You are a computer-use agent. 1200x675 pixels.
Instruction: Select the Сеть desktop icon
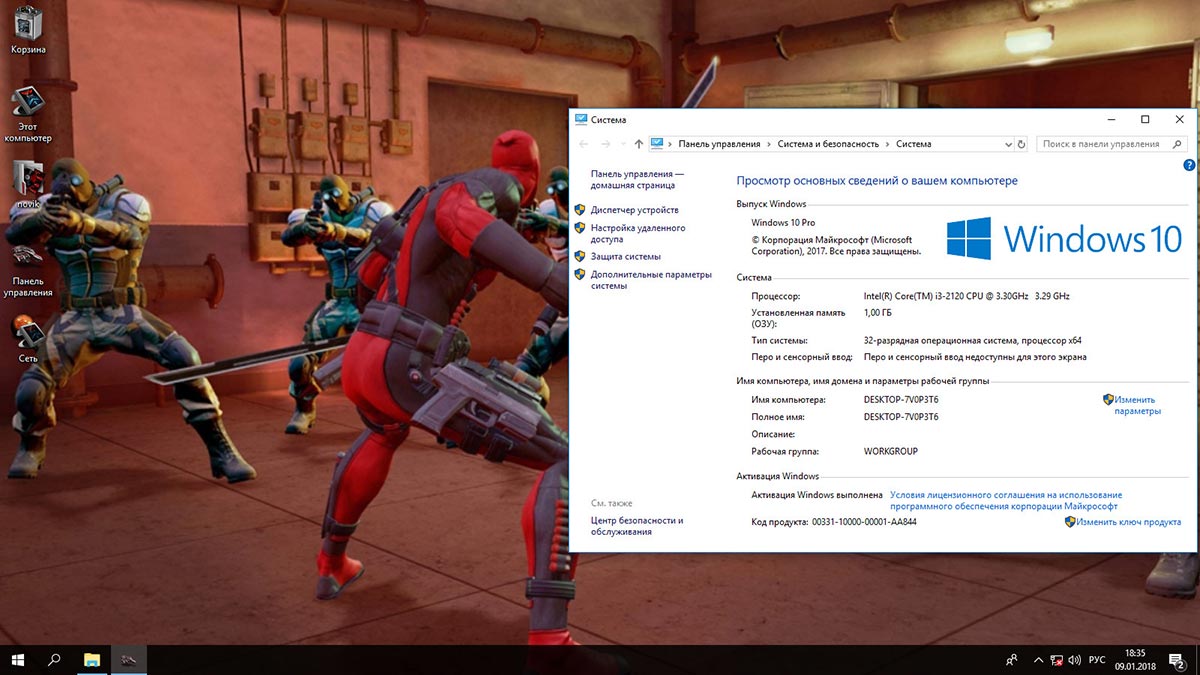[28, 339]
